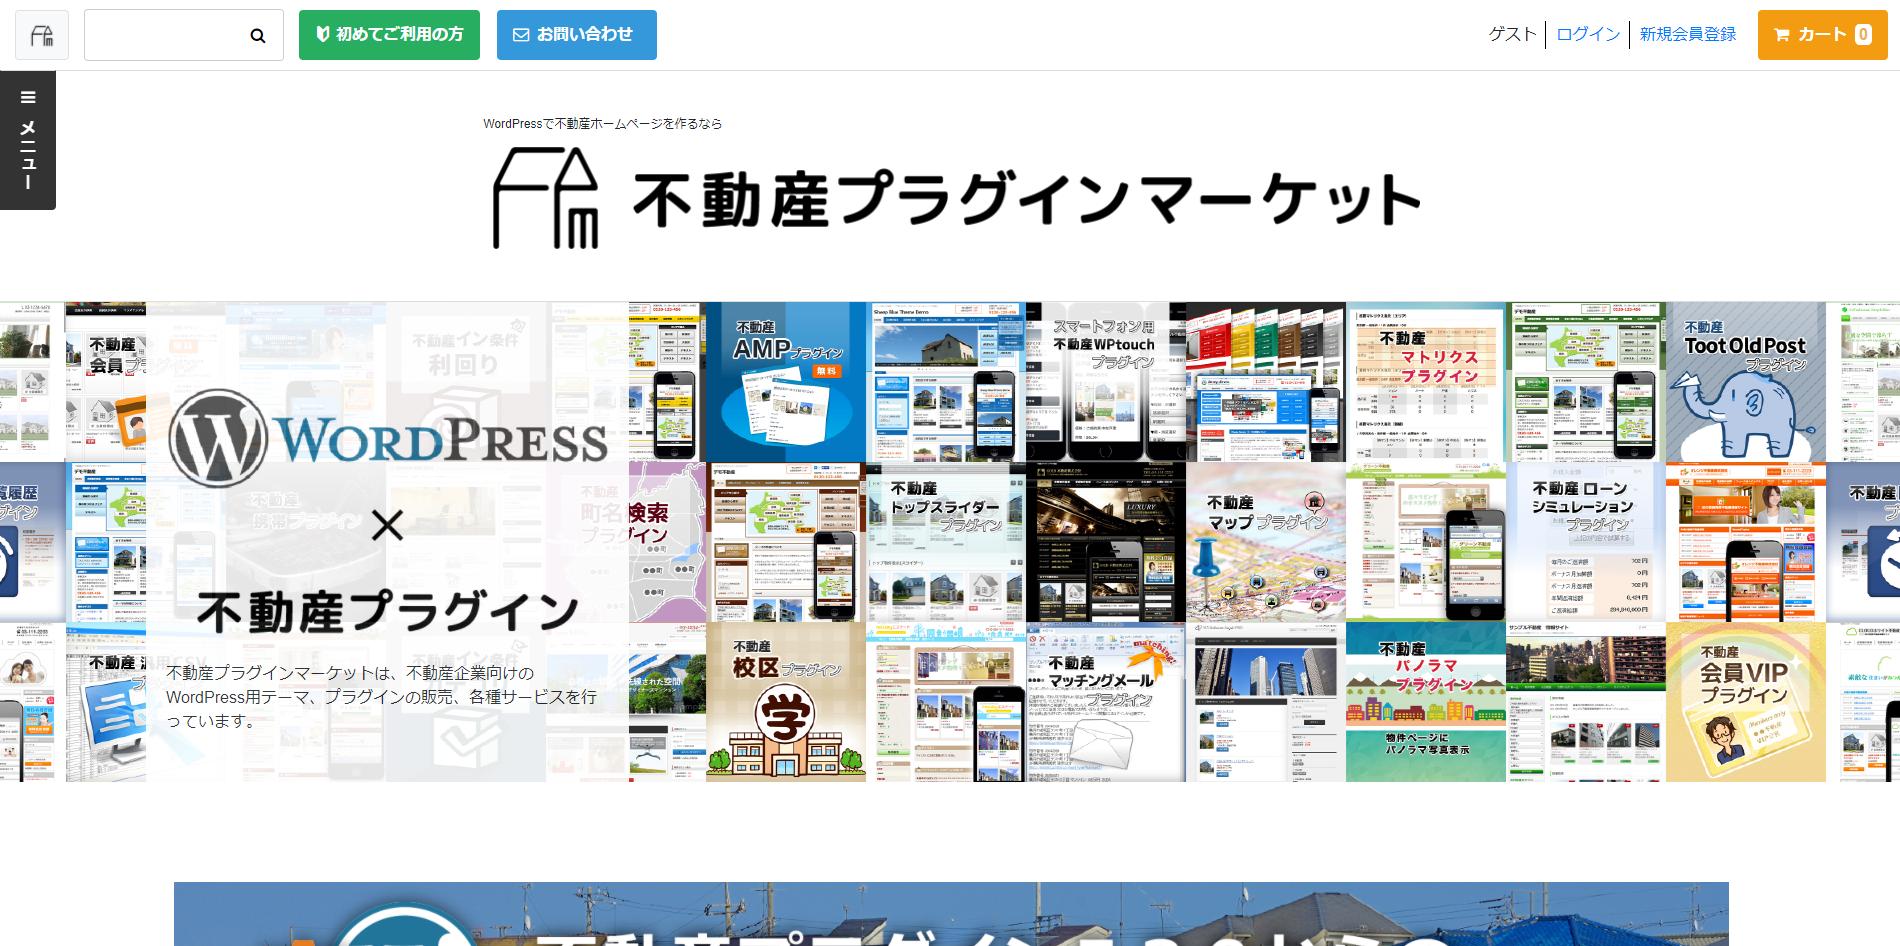The width and height of the screenshot is (1900, 946).
Task: Open the 不動産 トップスライダー thumbnail
Action: click(x=946, y=542)
